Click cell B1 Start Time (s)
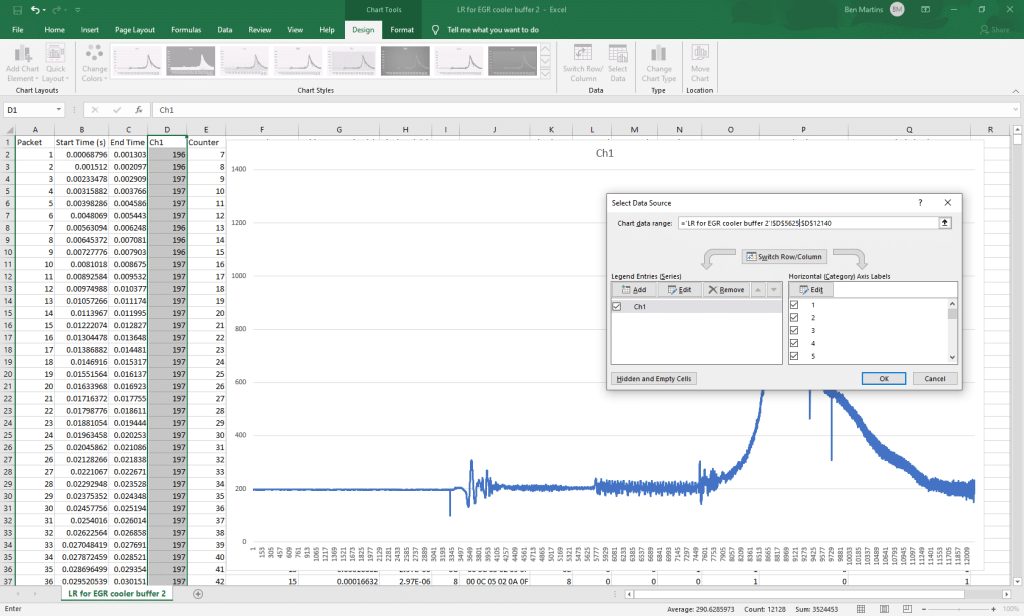1024x616 pixels. [81, 142]
